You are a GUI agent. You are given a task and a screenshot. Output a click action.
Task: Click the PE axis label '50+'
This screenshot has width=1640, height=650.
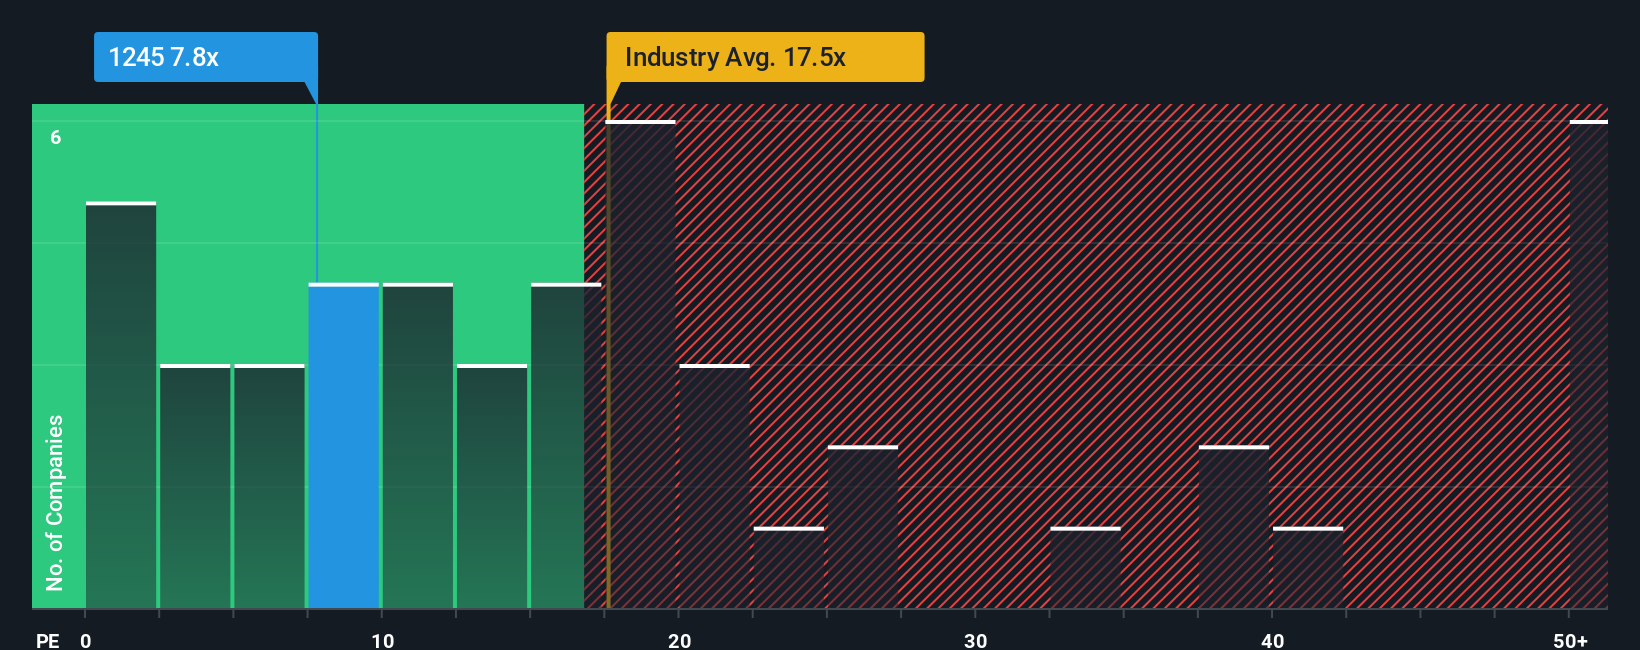pyautogui.click(x=1571, y=640)
